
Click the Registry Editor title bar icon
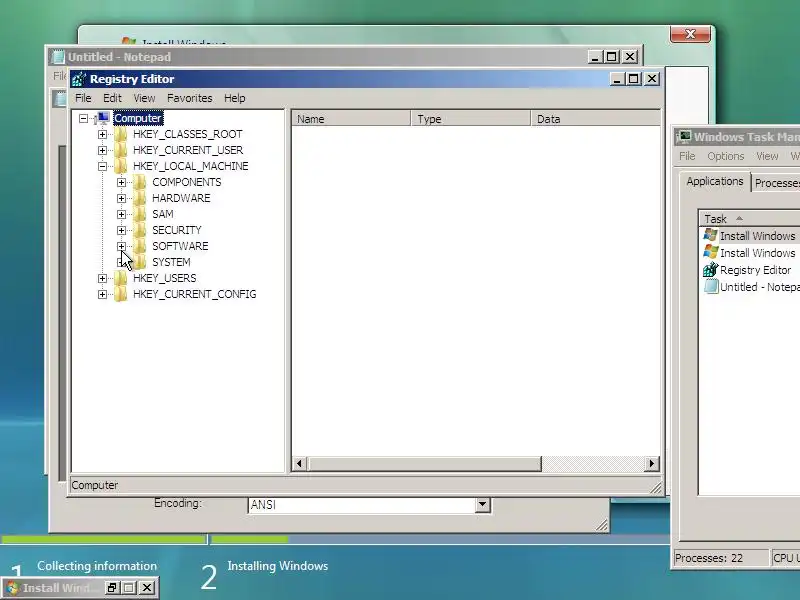coord(79,79)
